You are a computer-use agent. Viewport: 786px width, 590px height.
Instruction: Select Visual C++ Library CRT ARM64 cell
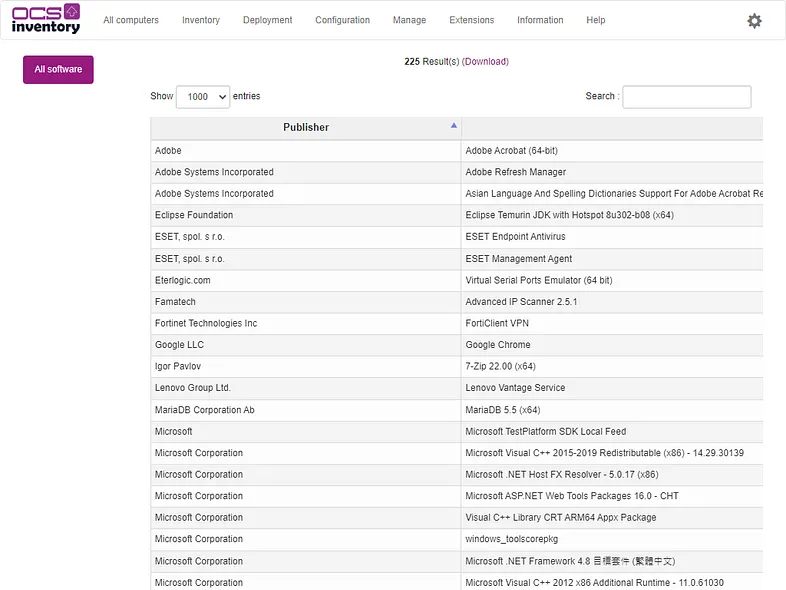point(612,518)
